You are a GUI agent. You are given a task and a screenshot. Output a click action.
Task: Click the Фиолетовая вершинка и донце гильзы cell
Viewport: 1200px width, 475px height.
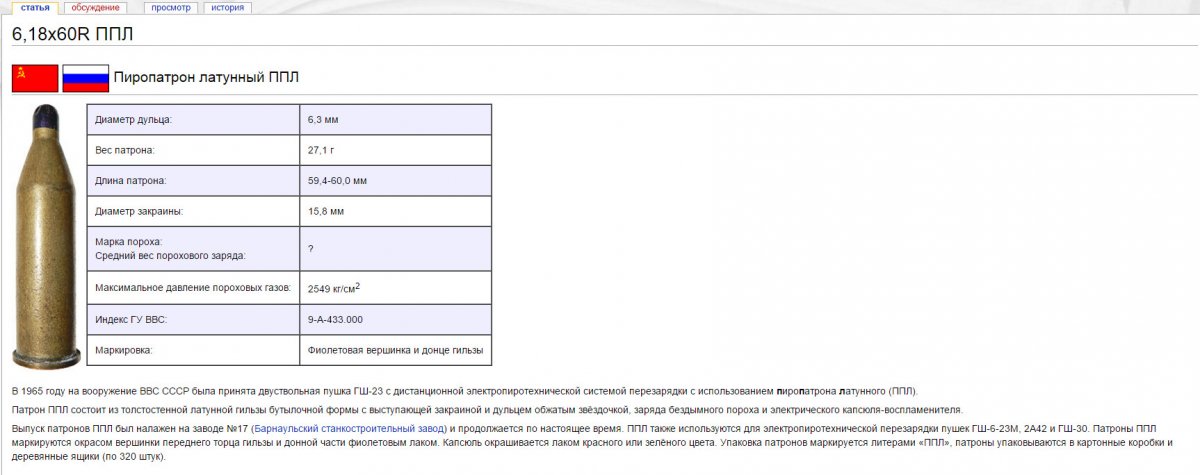395,350
